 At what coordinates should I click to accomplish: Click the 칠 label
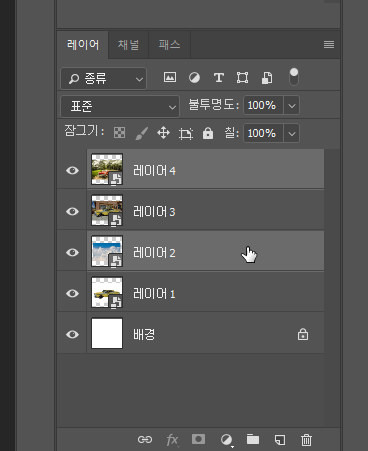coord(232,133)
